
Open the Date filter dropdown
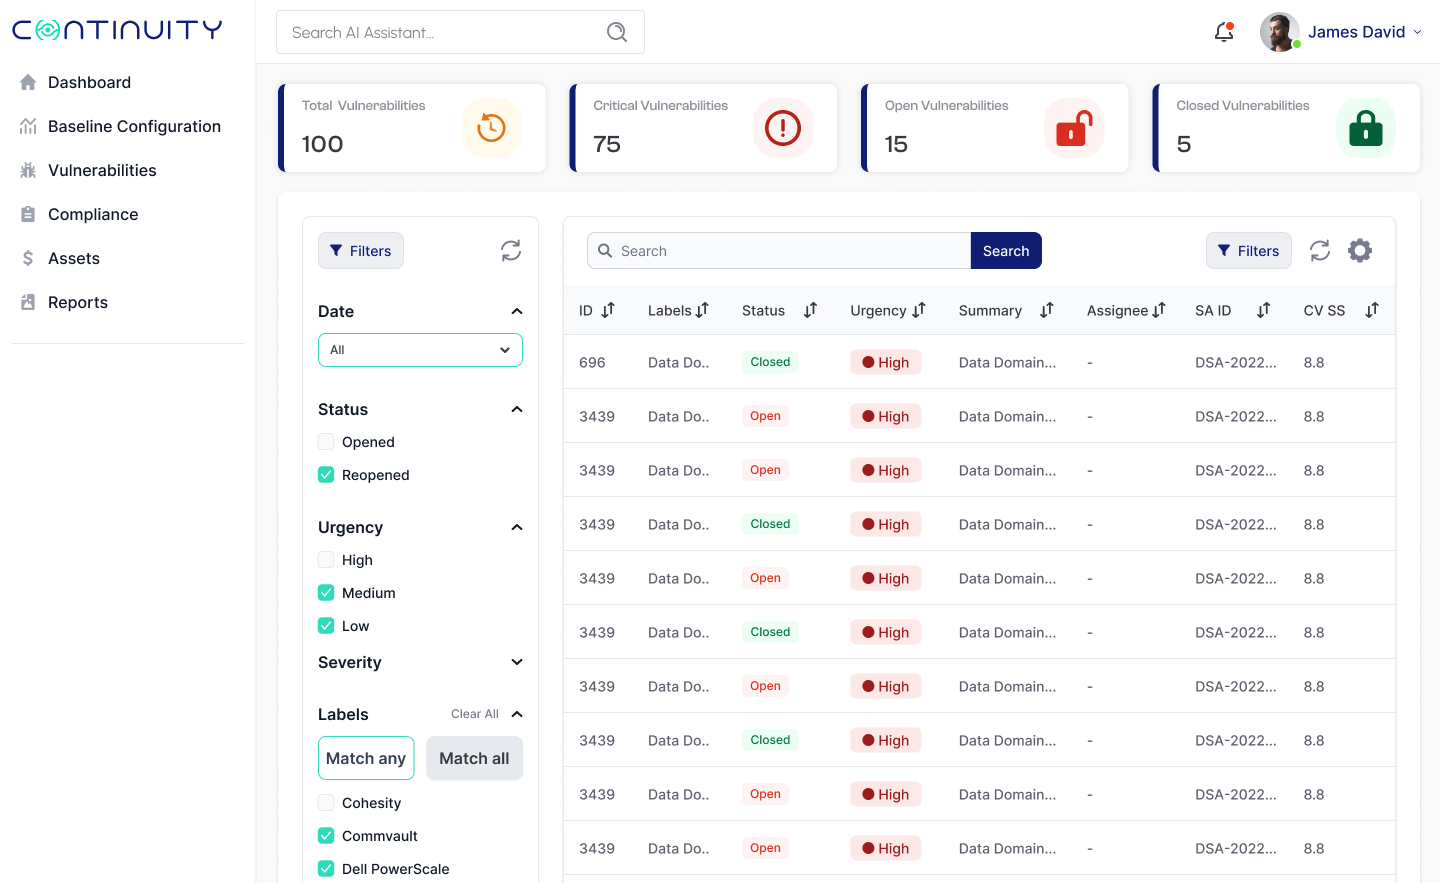coord(420,350)
